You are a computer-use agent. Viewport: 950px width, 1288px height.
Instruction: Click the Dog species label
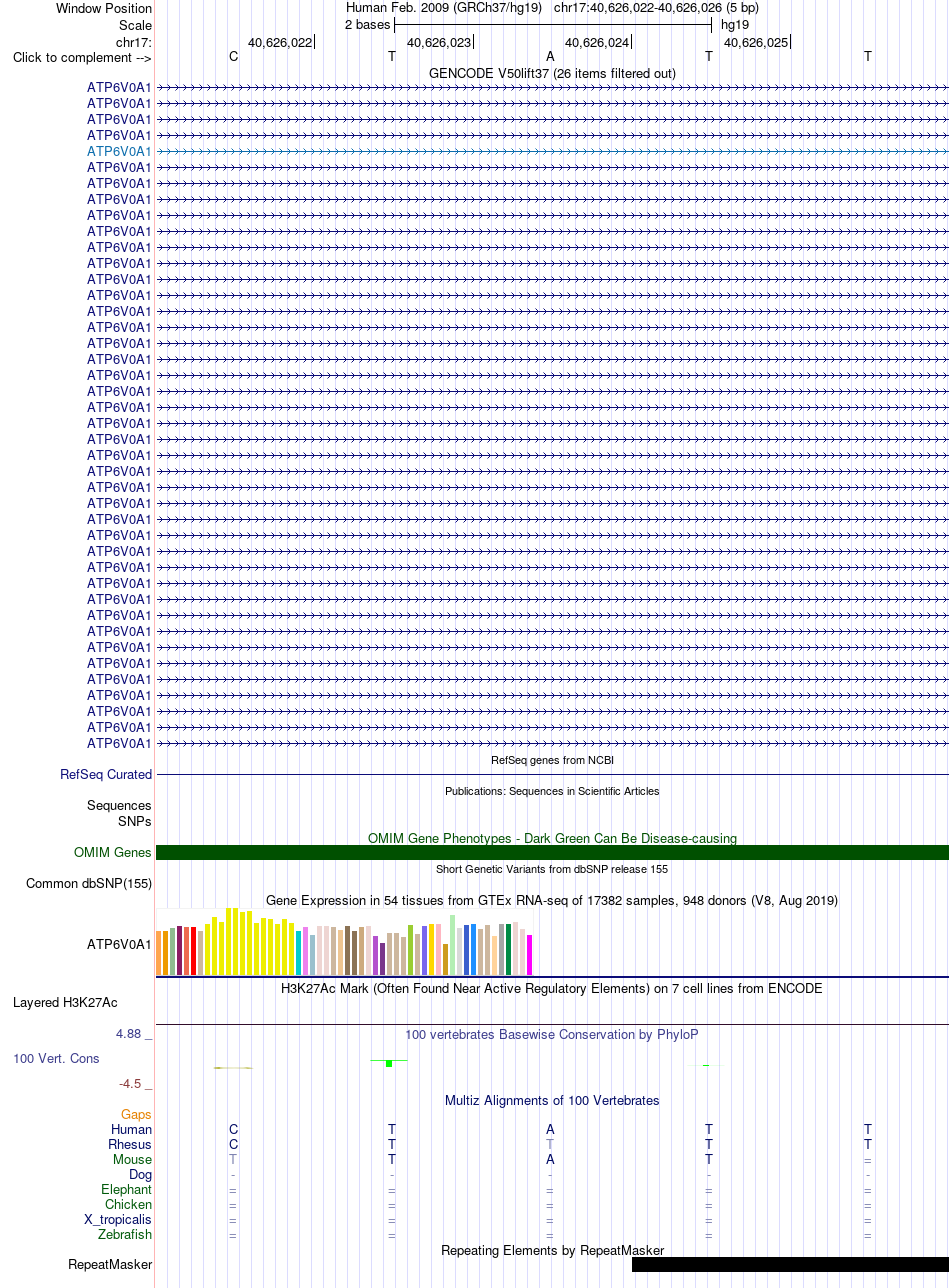pyautogui.click(x=140, y=1175)
